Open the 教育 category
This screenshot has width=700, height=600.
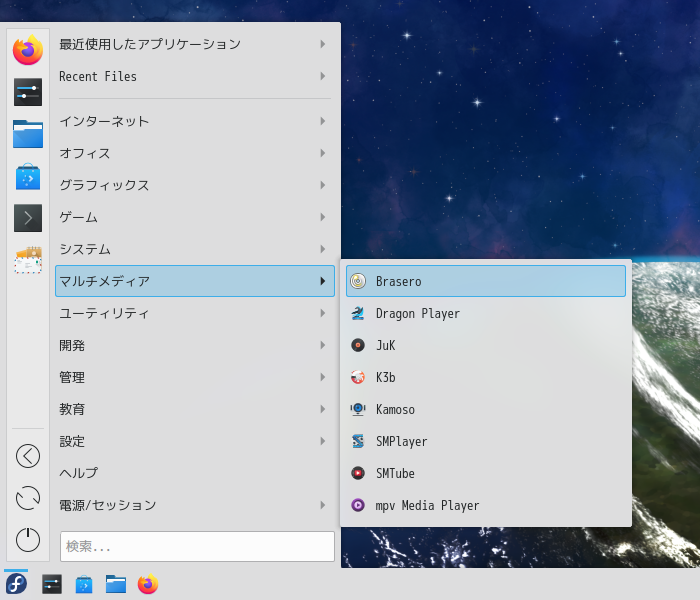(x=195, y=409)
